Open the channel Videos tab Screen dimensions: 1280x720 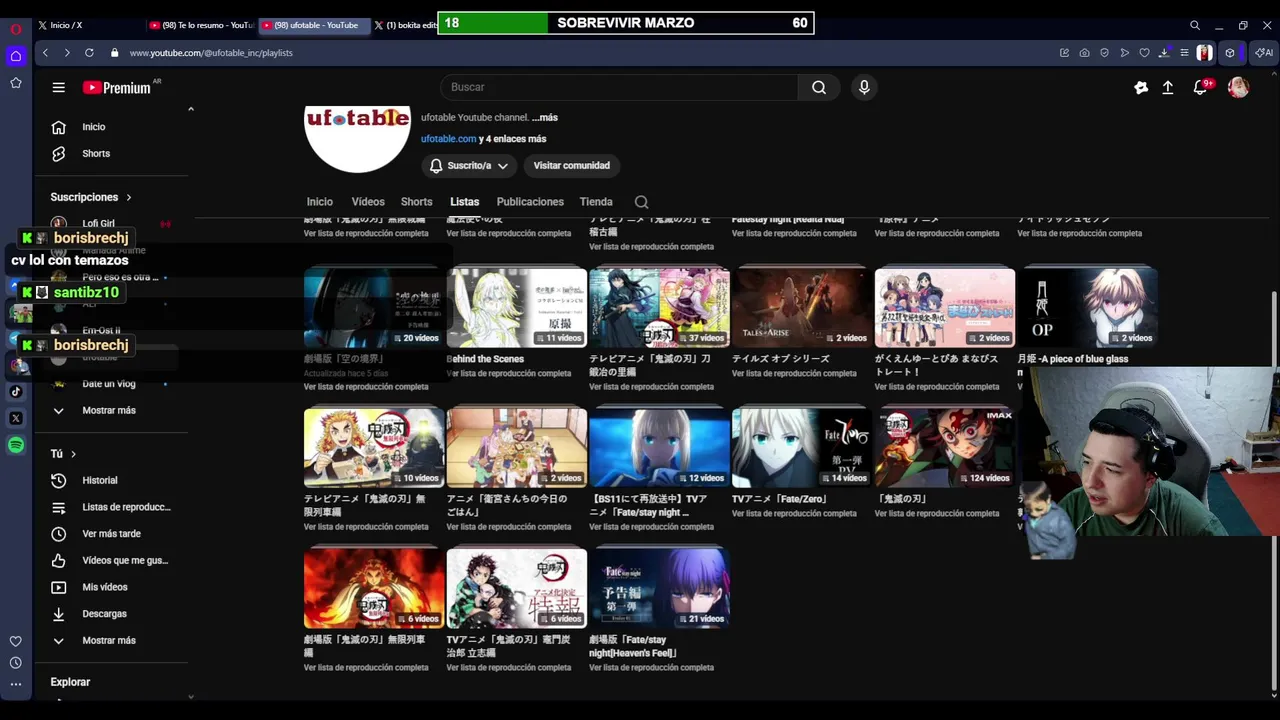coord(368,202)
